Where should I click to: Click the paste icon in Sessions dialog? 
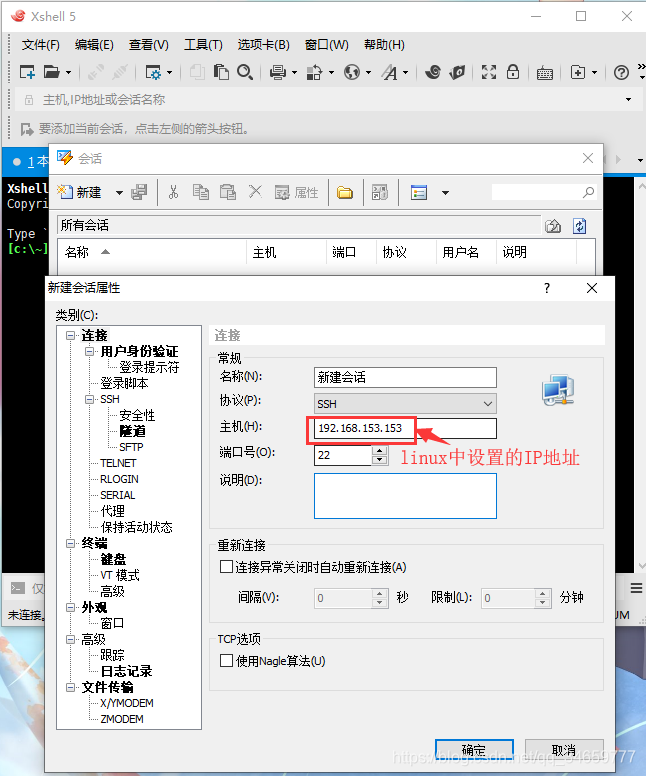click(x=228, y=192)
